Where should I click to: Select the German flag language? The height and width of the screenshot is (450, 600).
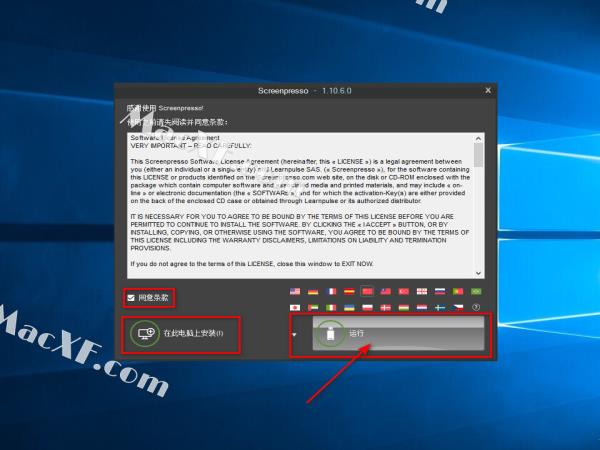(x=313, y=292)
